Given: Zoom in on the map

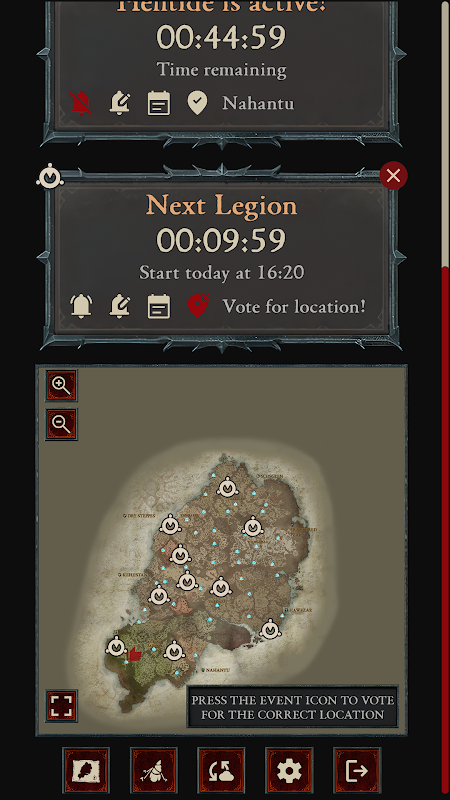Looking at the screenshot, I should click(61, 386).
